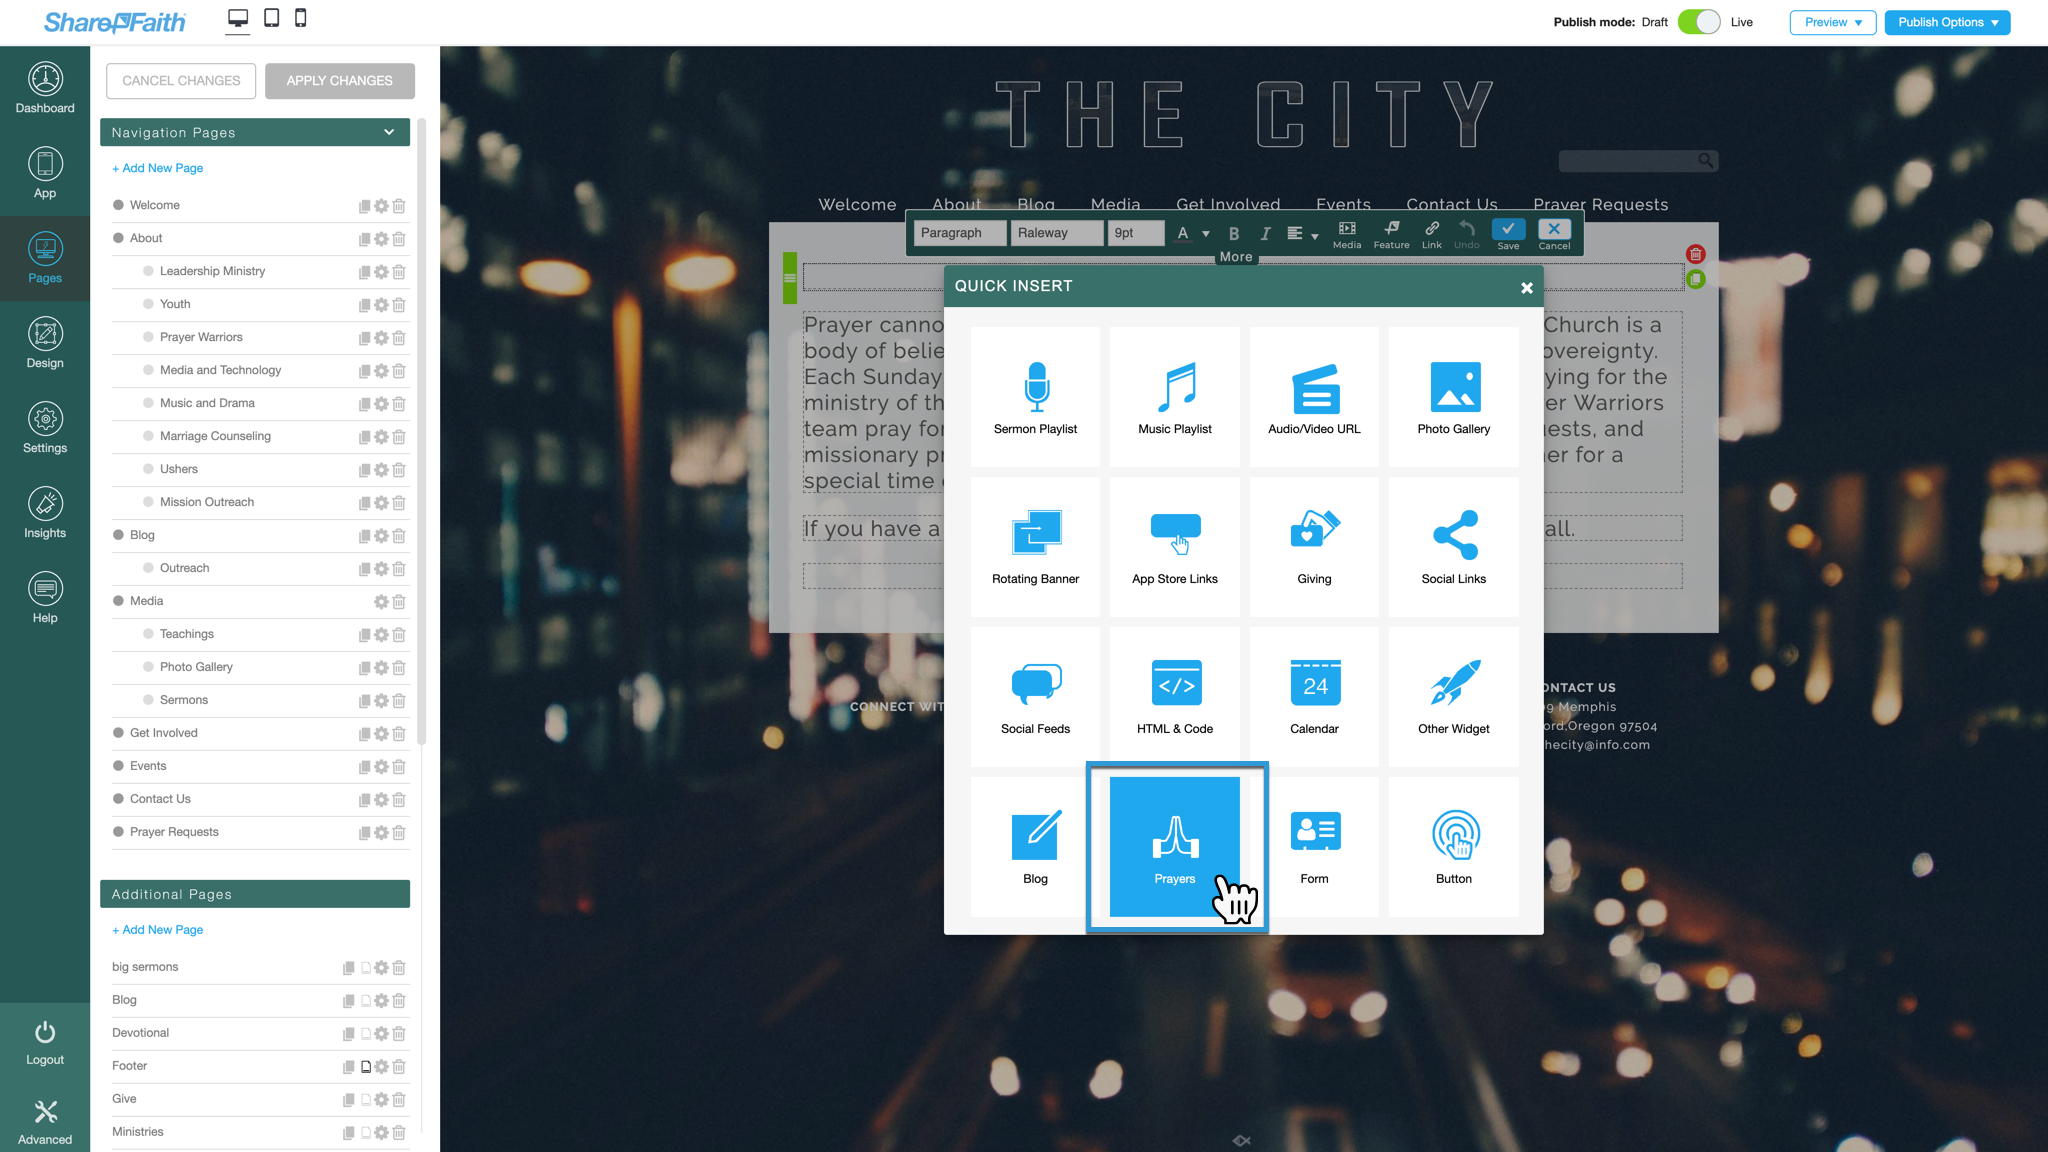Toggle bold formatting

(1234, 234)
